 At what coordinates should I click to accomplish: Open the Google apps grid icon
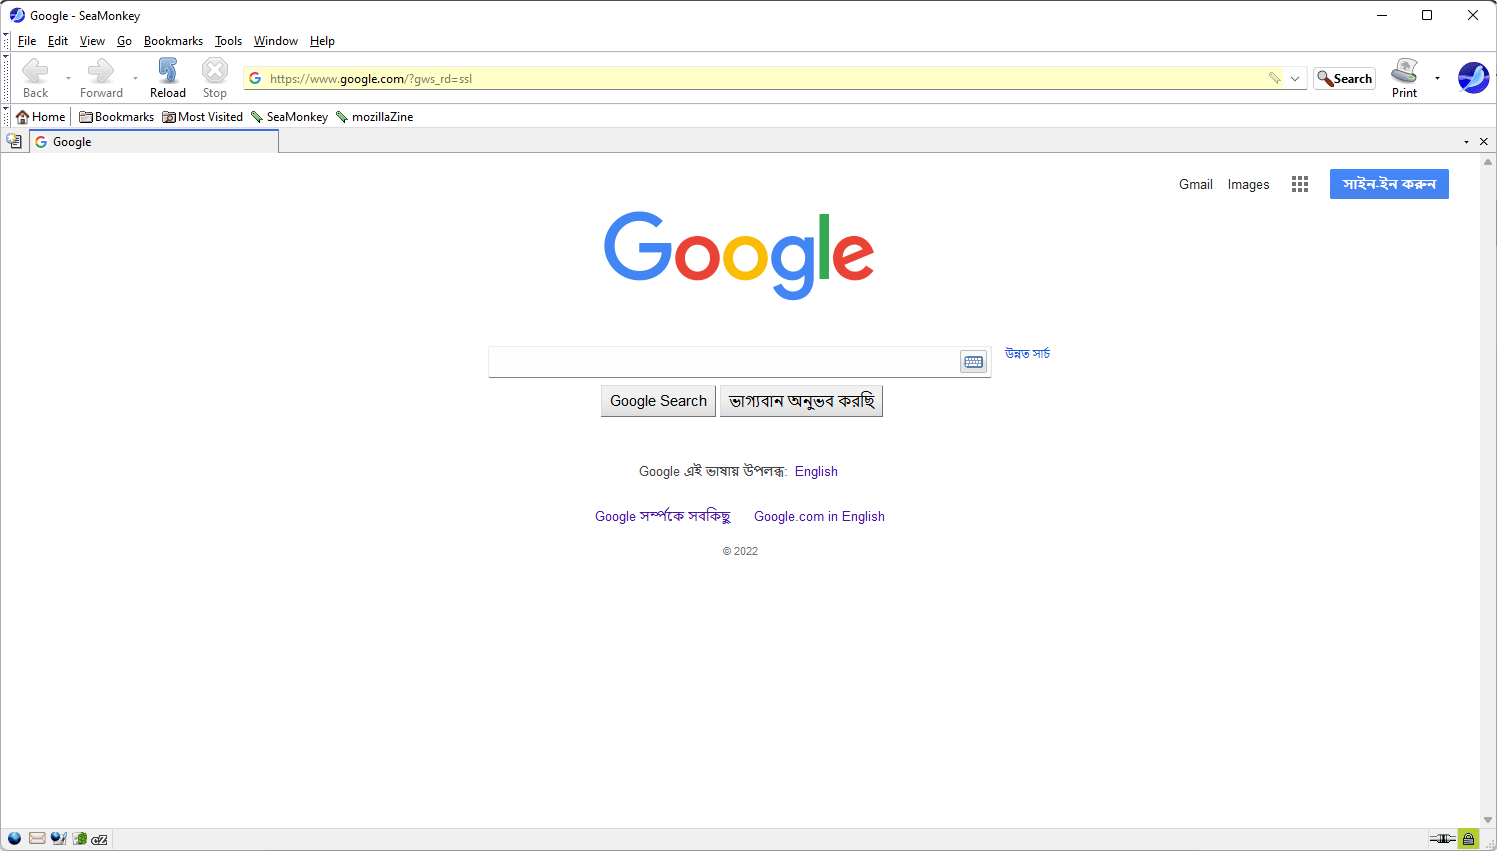[1300, 184]
